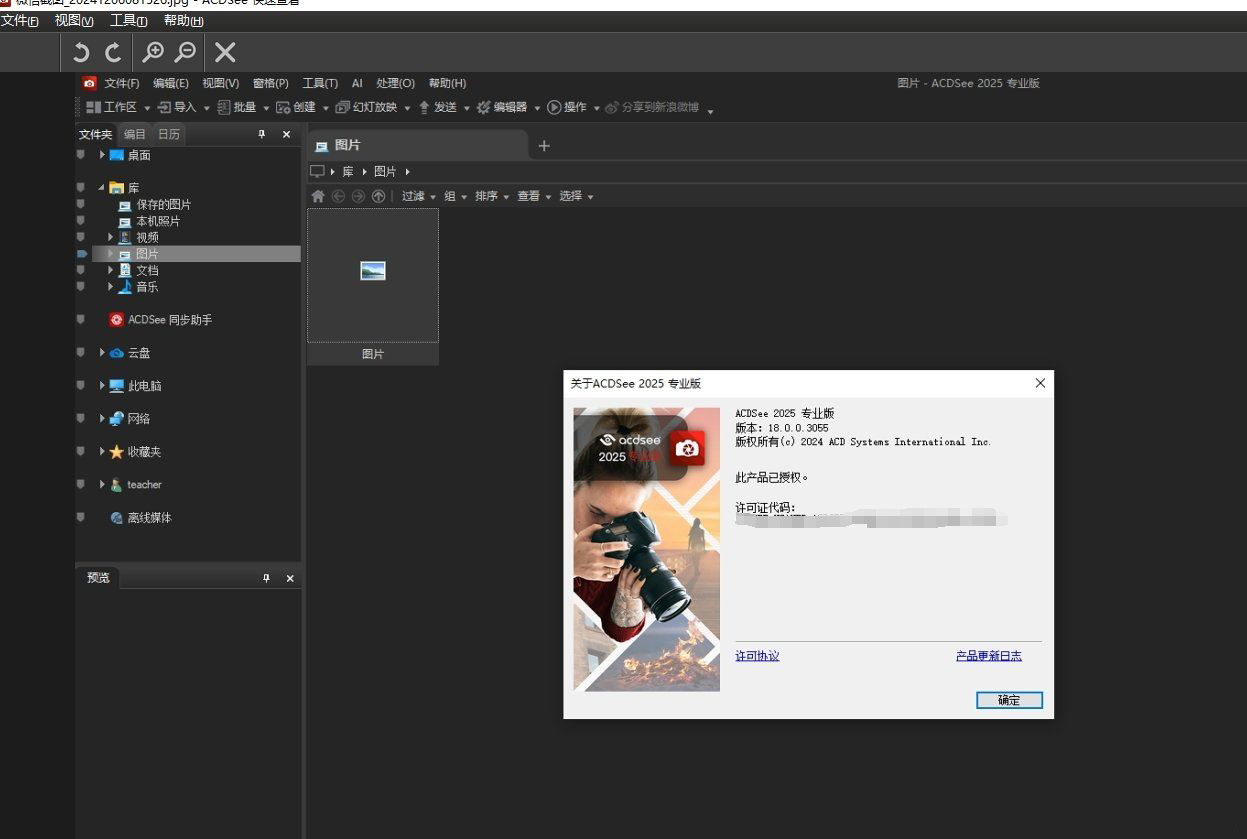Toggle easy-select marker for 音乐 row
Viewport: 1247px width, 839px height.
pyautogui.click(x=81, y=286)
